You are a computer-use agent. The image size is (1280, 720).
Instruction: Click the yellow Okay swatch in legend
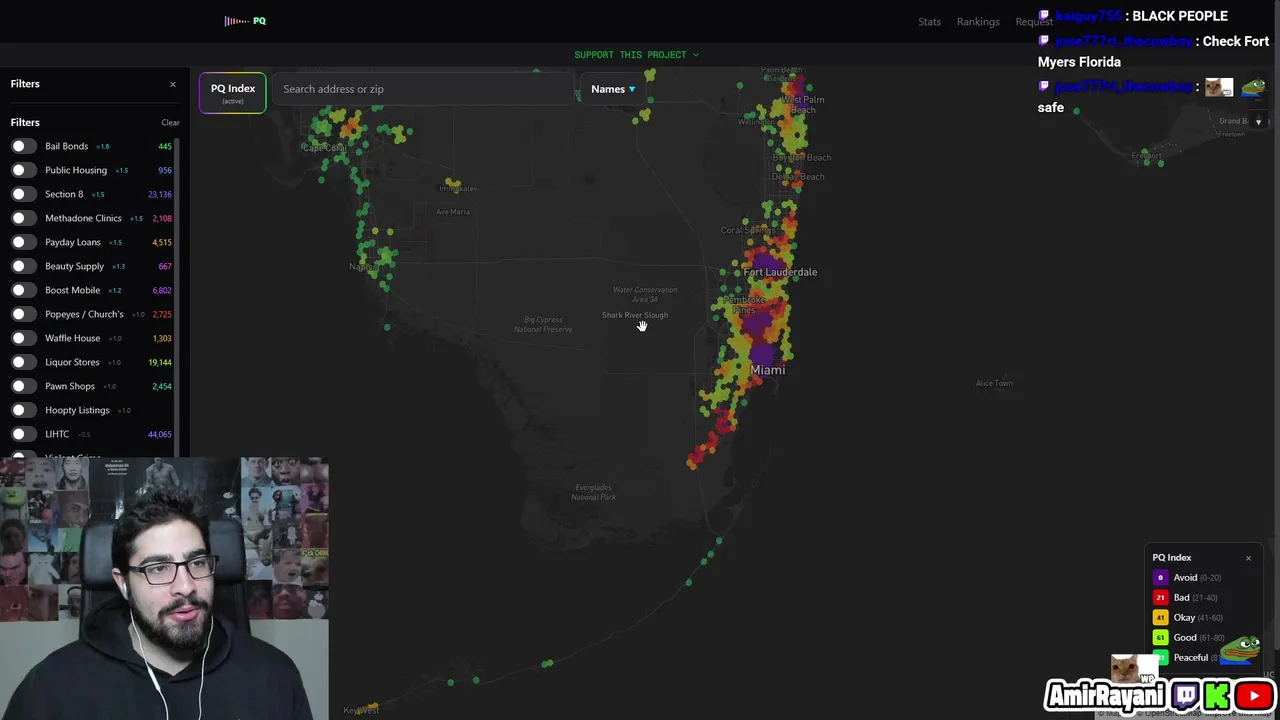click(x=1160, y=618)
